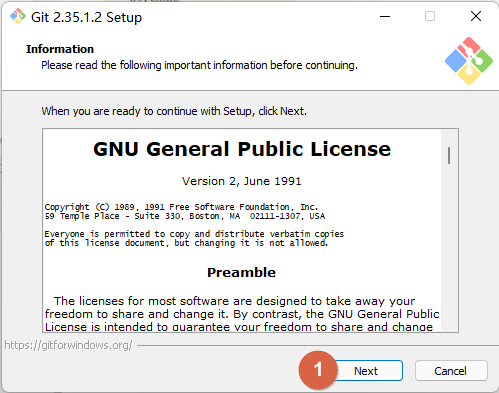This screenshot has width=499, height=393.
Task: Click the 'Git 2.35.1.2 Setup' window title
Action: pos(86,17)
